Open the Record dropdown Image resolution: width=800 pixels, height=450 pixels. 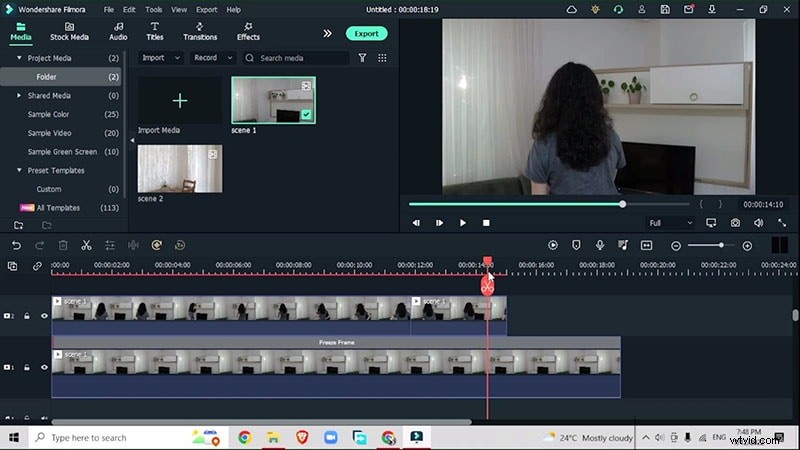211,58
